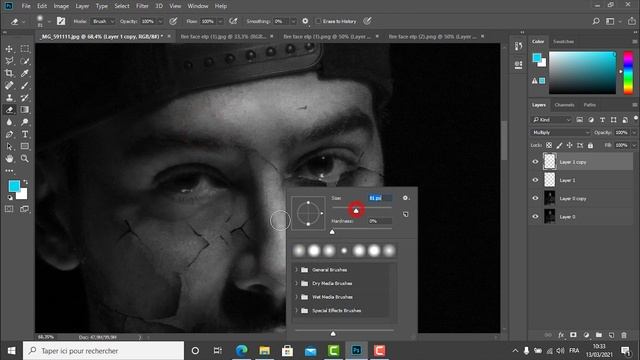Adjust the brush Size slider handle
This screenshot has height=360, width=640.
point(356,211)
